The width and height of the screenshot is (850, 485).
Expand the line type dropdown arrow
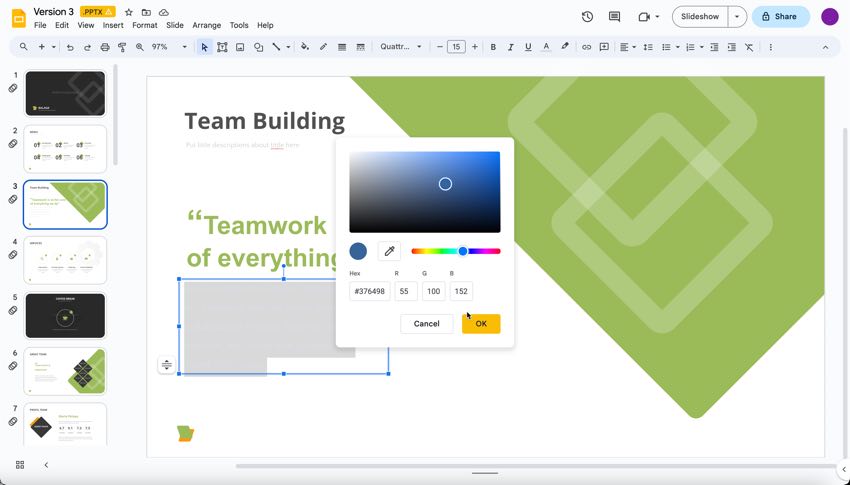coord(288,47)
